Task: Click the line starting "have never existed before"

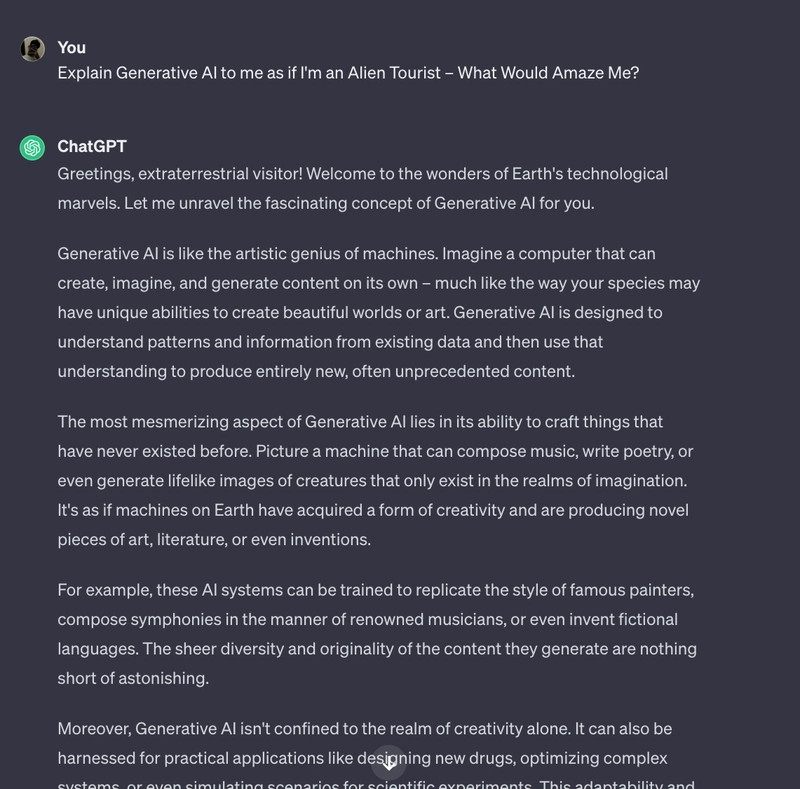Action: [375, 452]
